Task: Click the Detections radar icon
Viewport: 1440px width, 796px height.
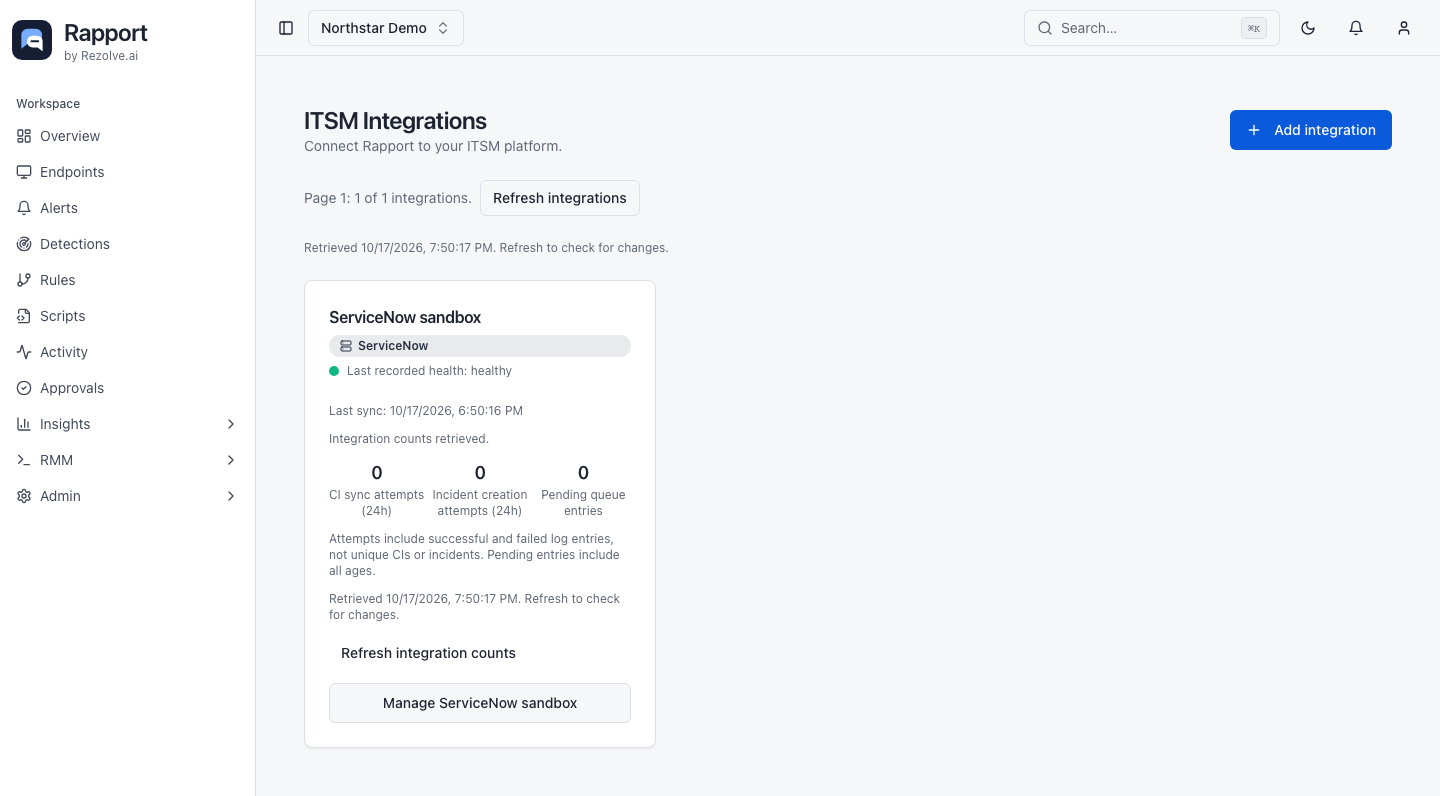Action: (x=24, y=244)
